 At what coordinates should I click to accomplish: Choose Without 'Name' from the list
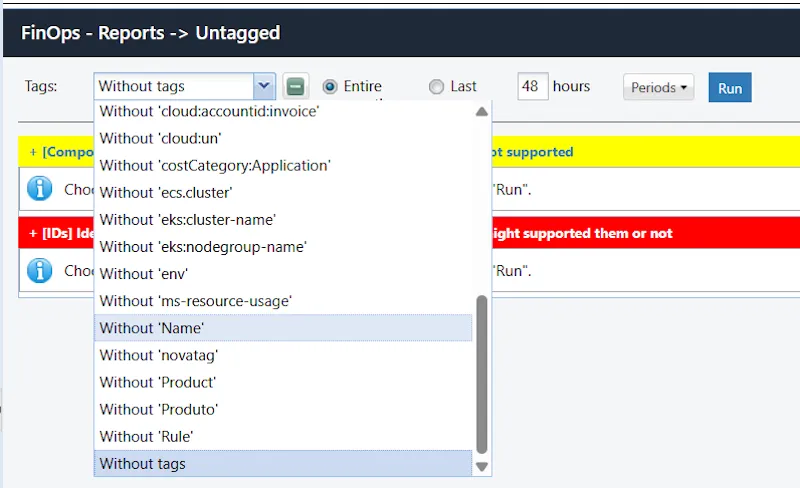coord(283,328)
